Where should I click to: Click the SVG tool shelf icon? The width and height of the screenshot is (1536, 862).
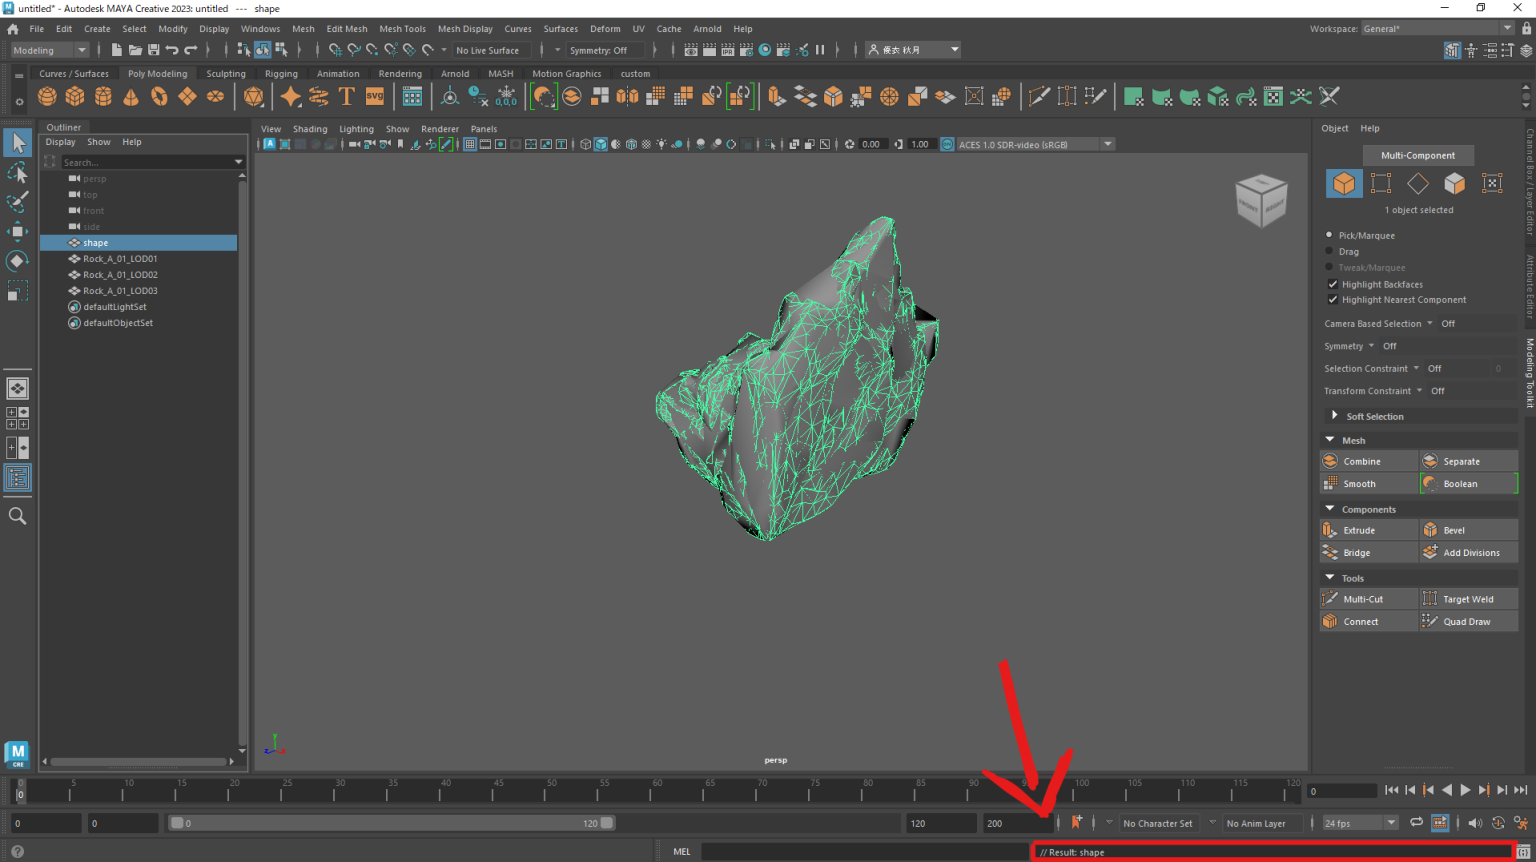point(373,96)
